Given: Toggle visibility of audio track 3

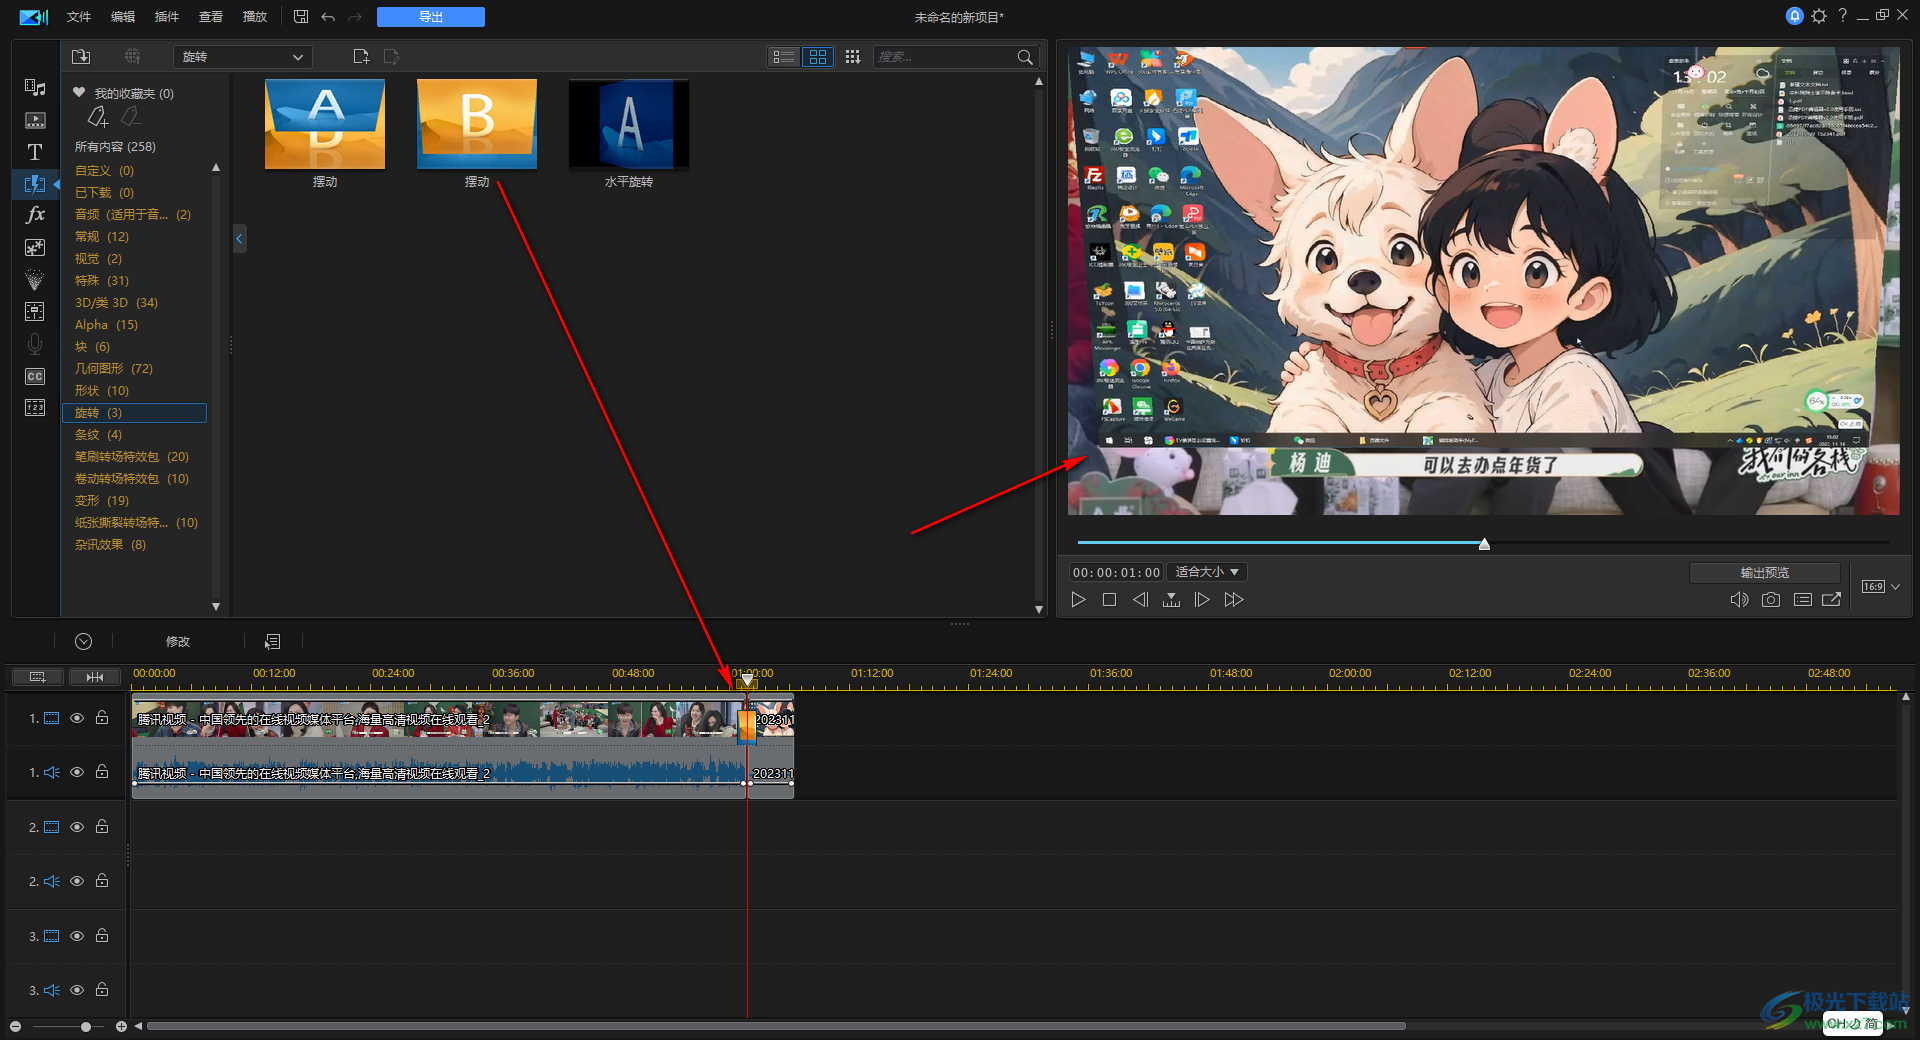Looking at the screenshot, I should [77, 990].
